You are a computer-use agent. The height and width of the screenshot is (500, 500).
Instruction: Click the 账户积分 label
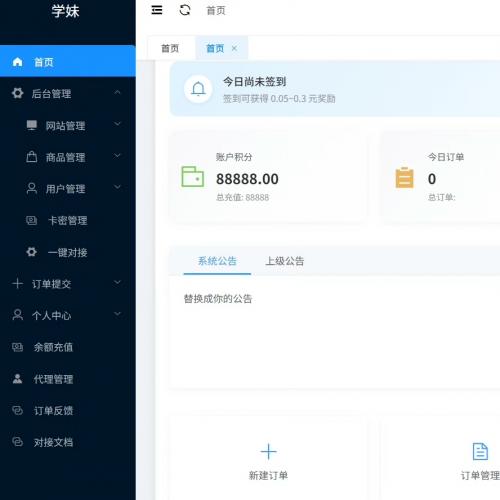pos(234,157)
